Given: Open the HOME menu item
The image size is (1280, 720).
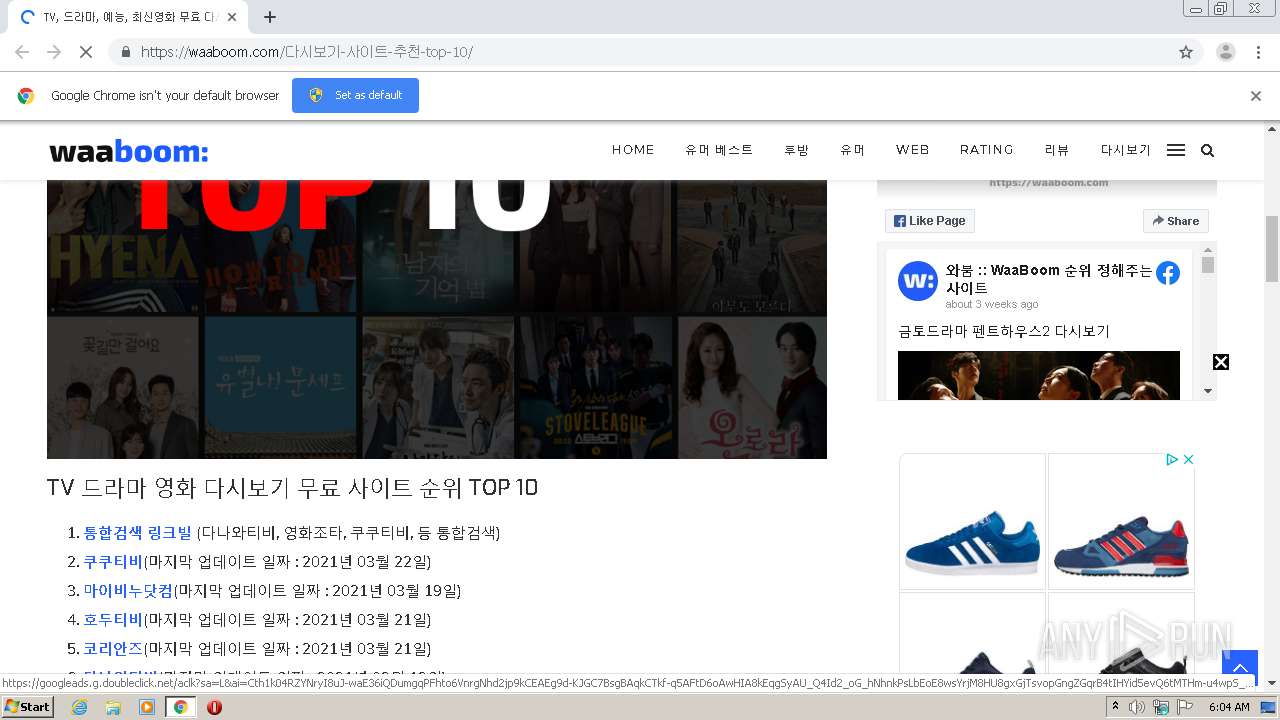Looking at the screenshot, I should [633, 150].
